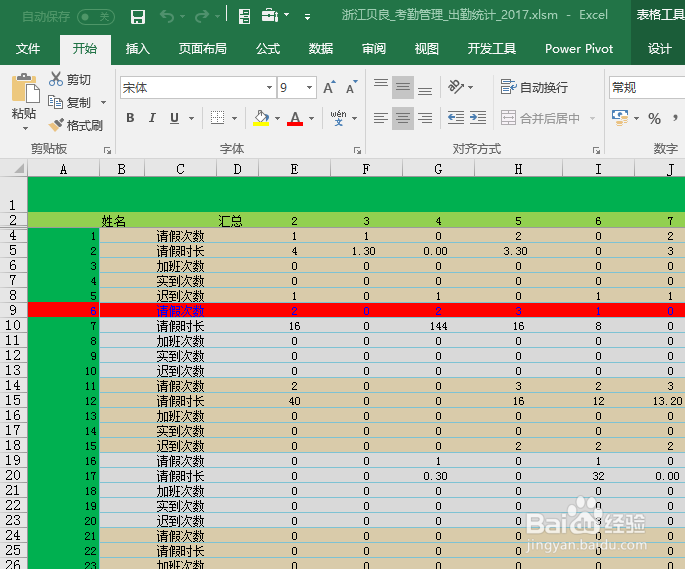Screen dimensions: 685x569
Task: Select Center horizontal alignment icon
Action: click(403, 118)
